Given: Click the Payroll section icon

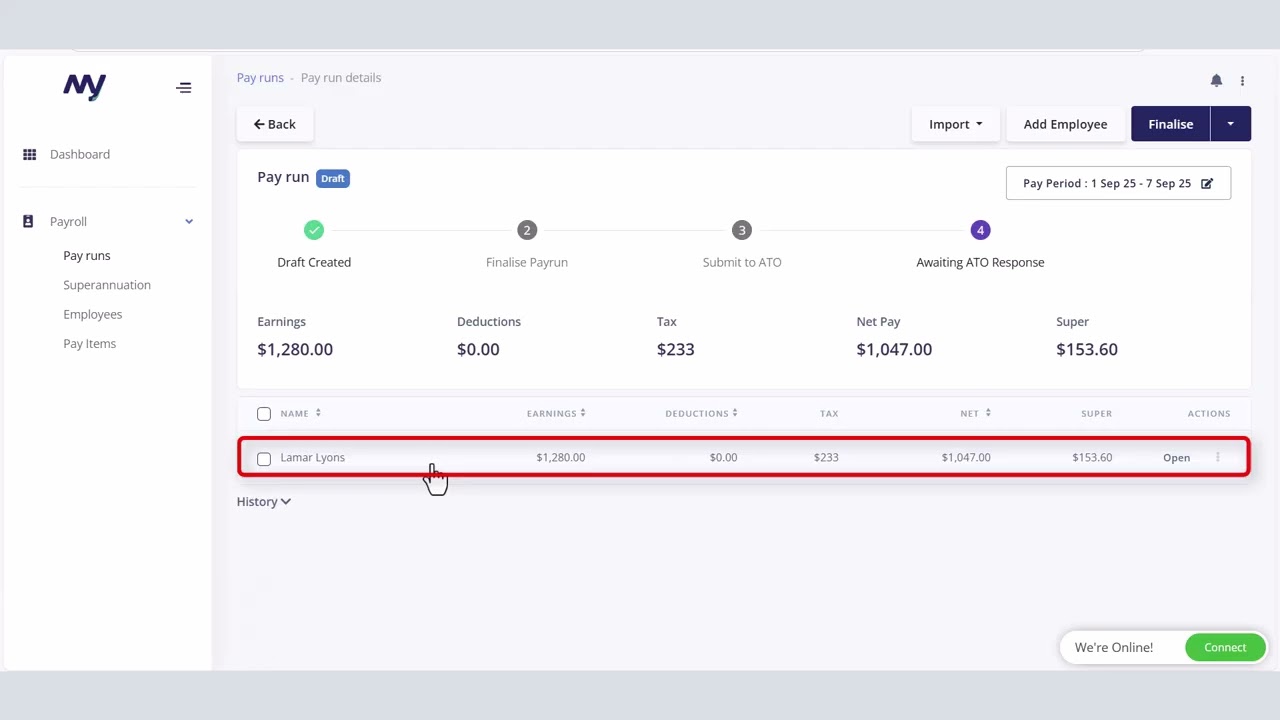Looking at the screenshot, I should tap(28, 221).
